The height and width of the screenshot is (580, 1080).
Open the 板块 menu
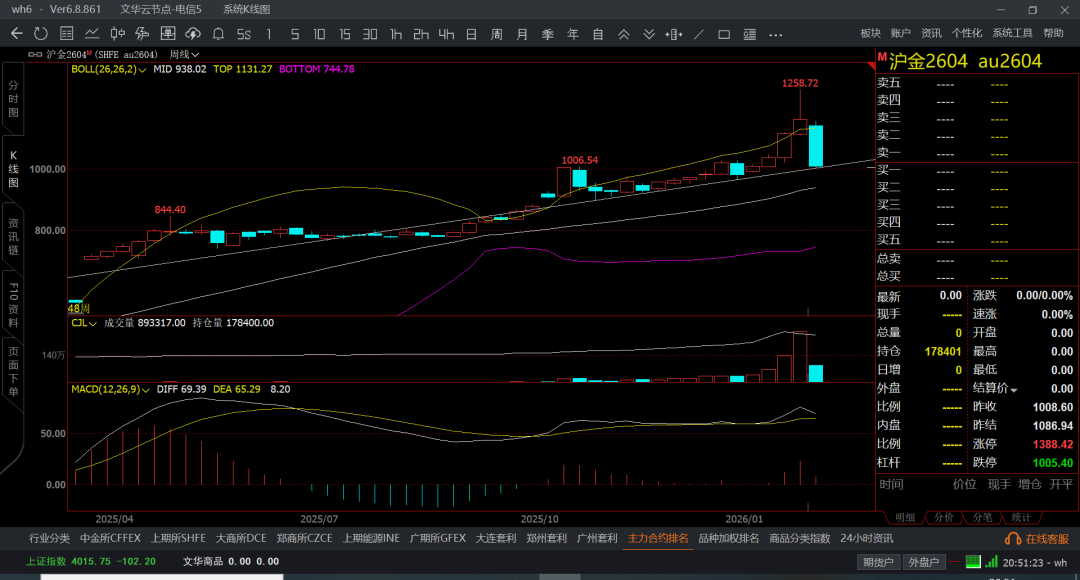point(871,33)
